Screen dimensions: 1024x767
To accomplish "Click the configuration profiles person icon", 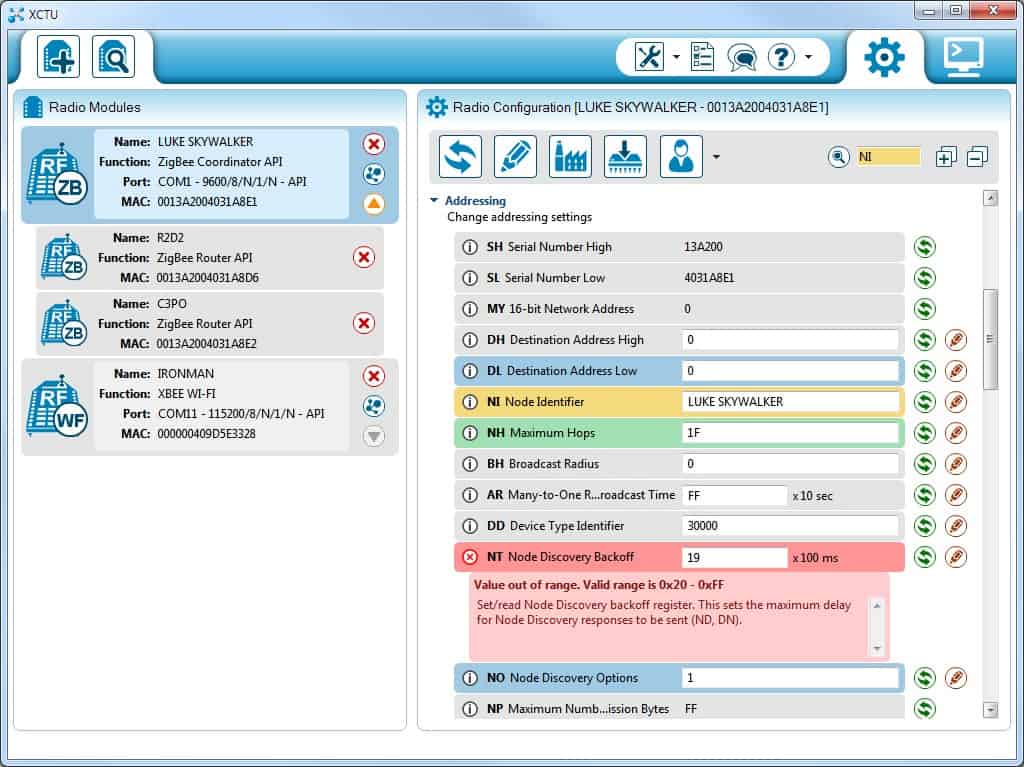I will coord(681,157).
